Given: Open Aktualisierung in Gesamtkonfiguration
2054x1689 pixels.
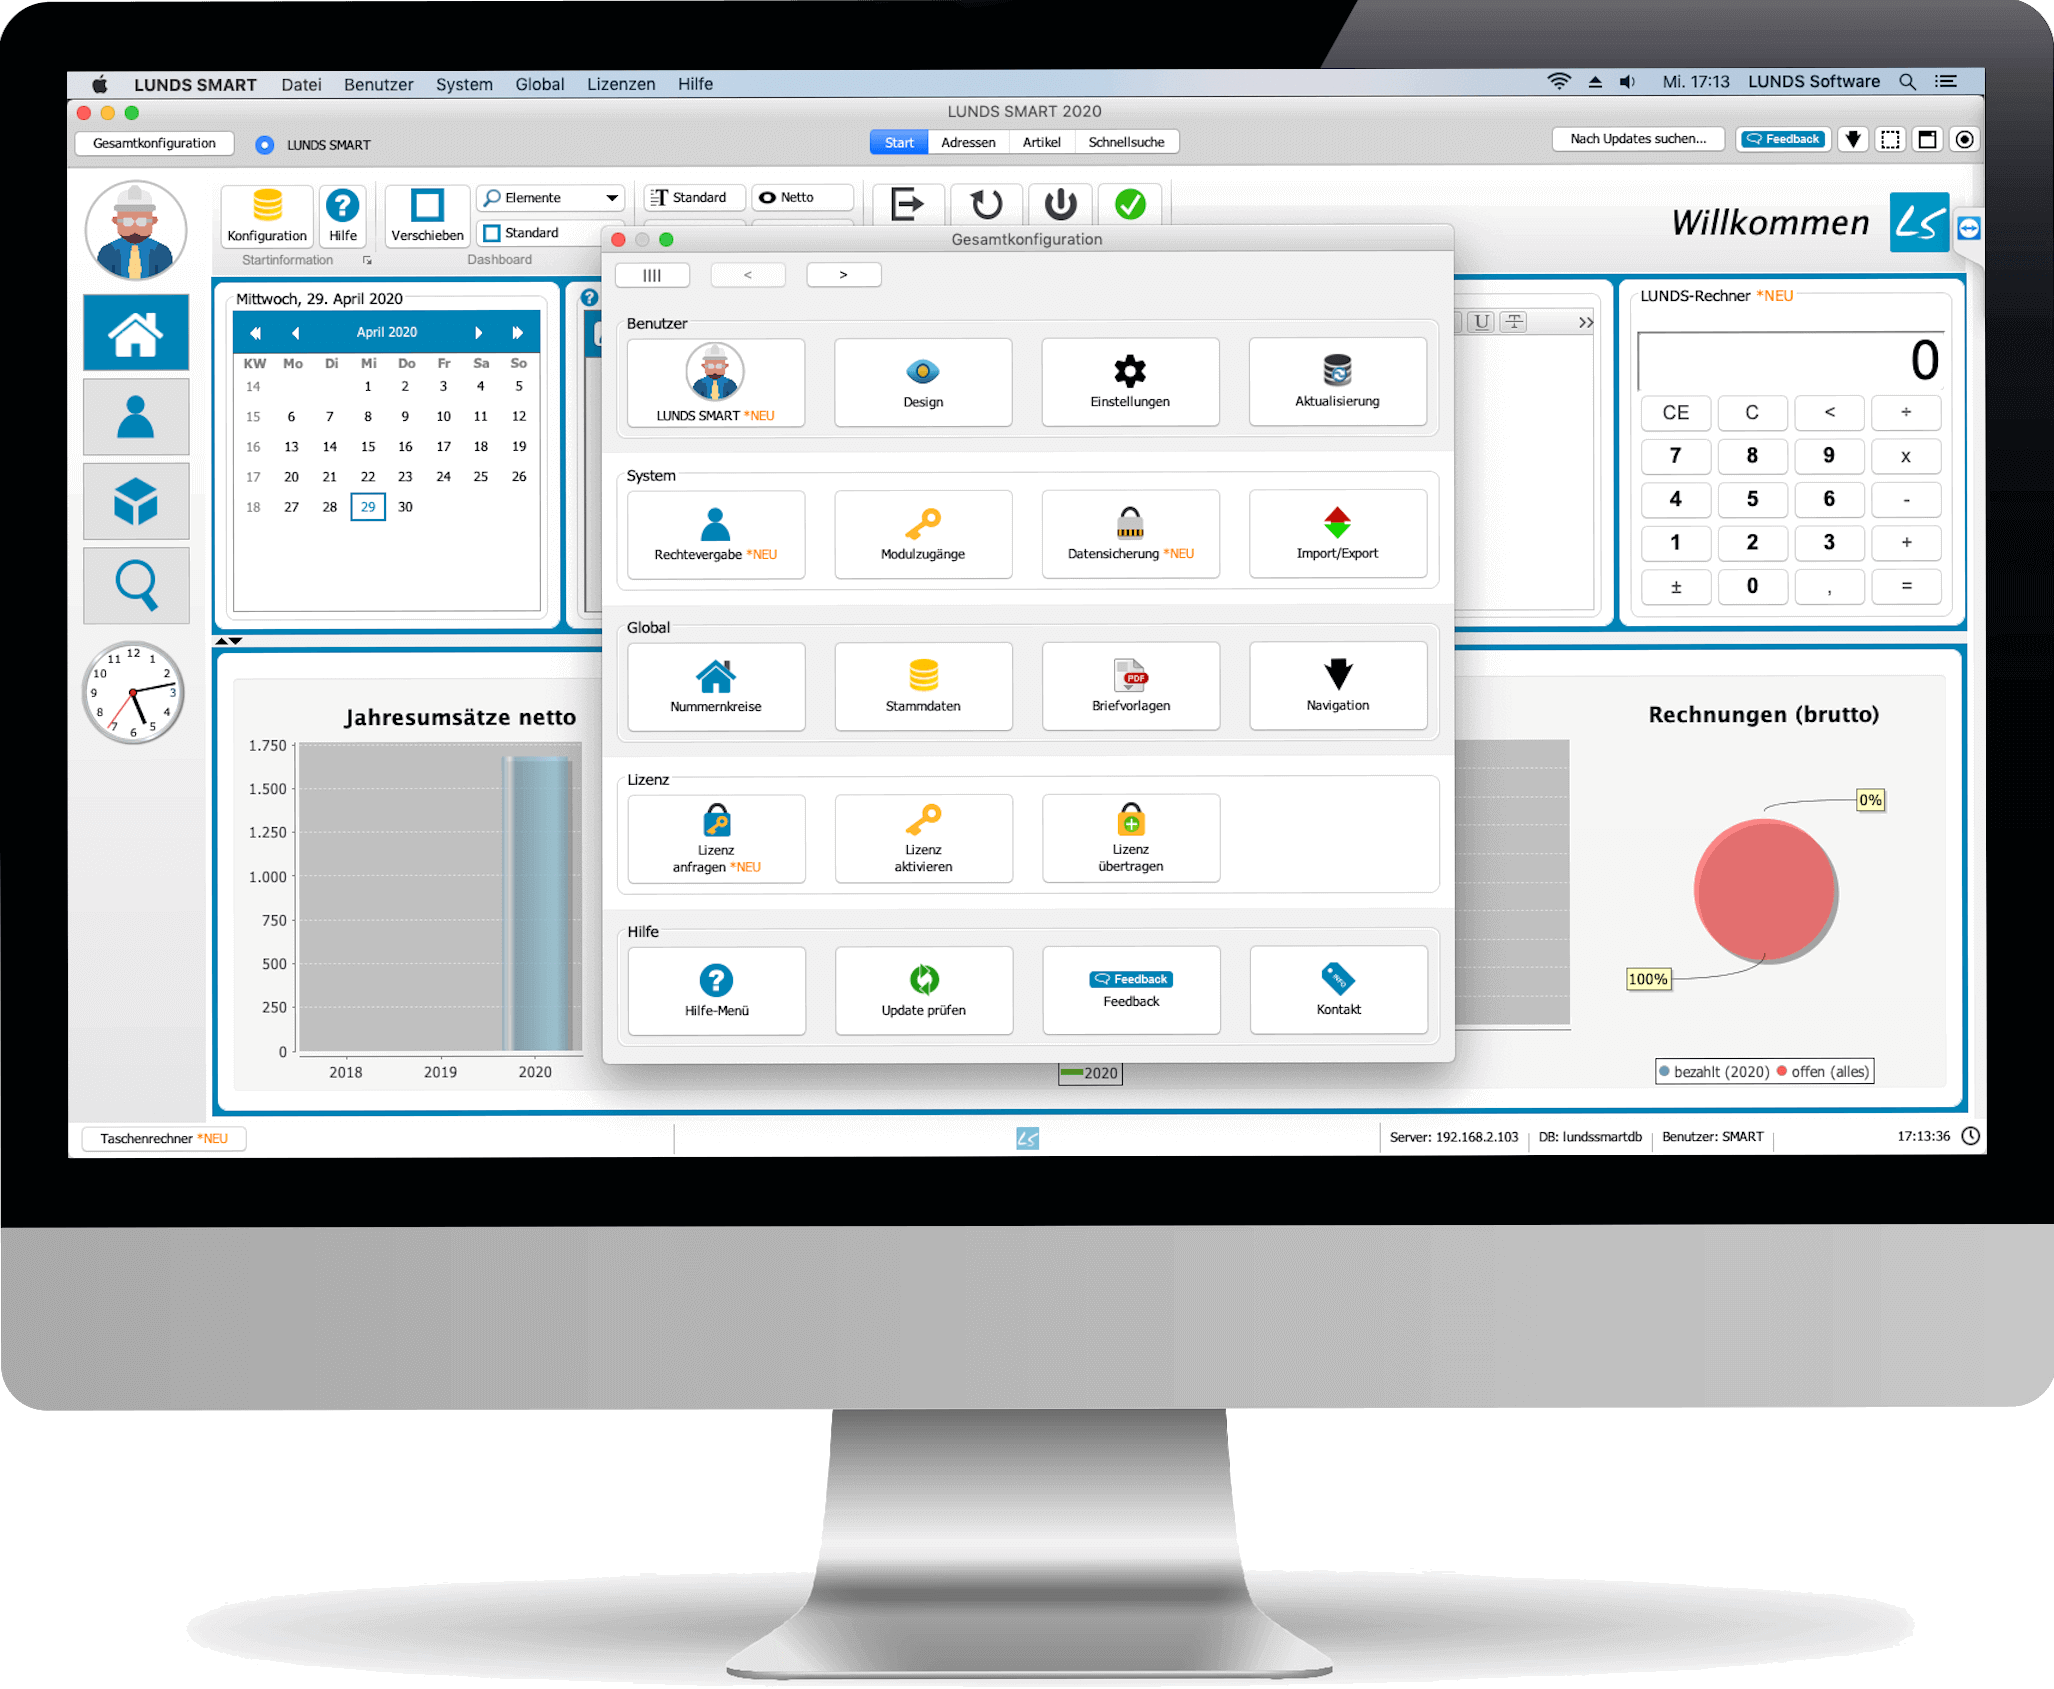Looking at the screenshot, I should point(1337,382).
